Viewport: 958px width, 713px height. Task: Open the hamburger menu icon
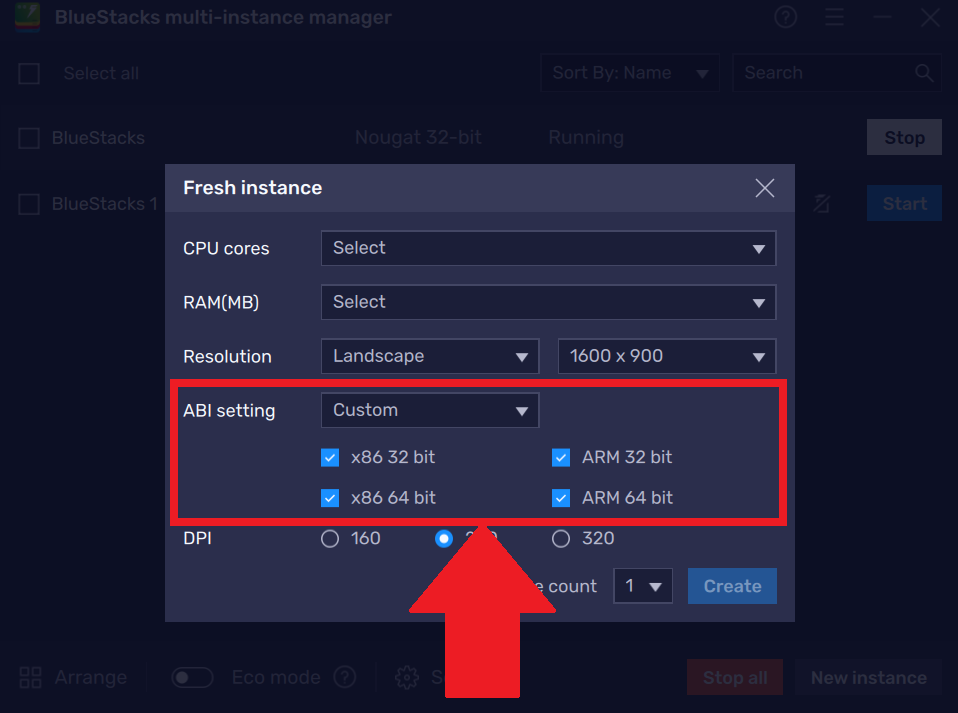point(835,17)
